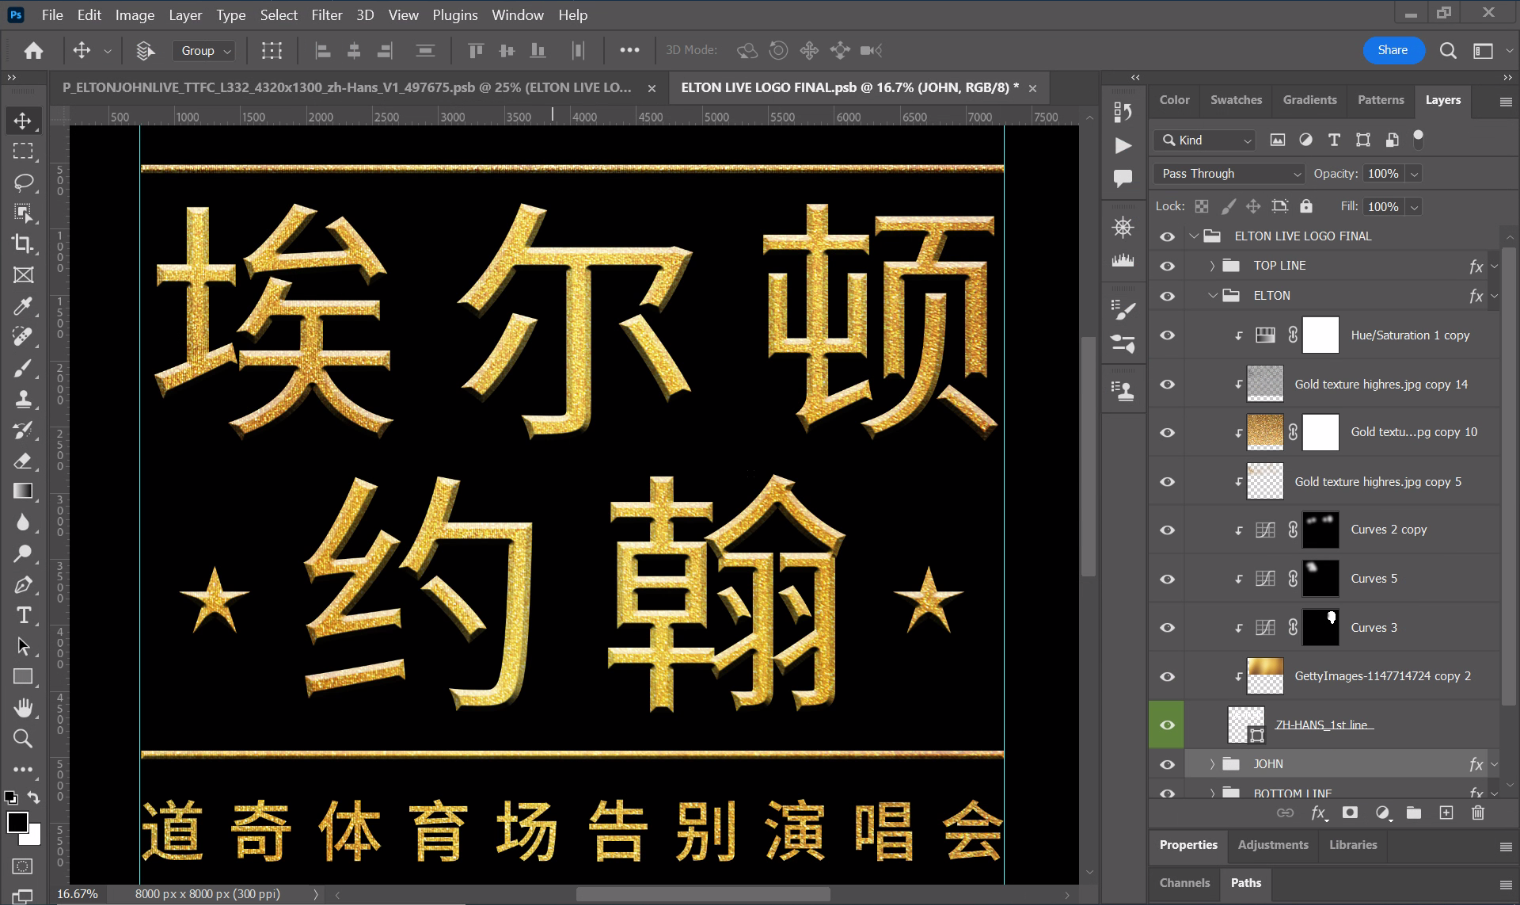Open the Search icon next to Share

click(x=1447, y=50)
